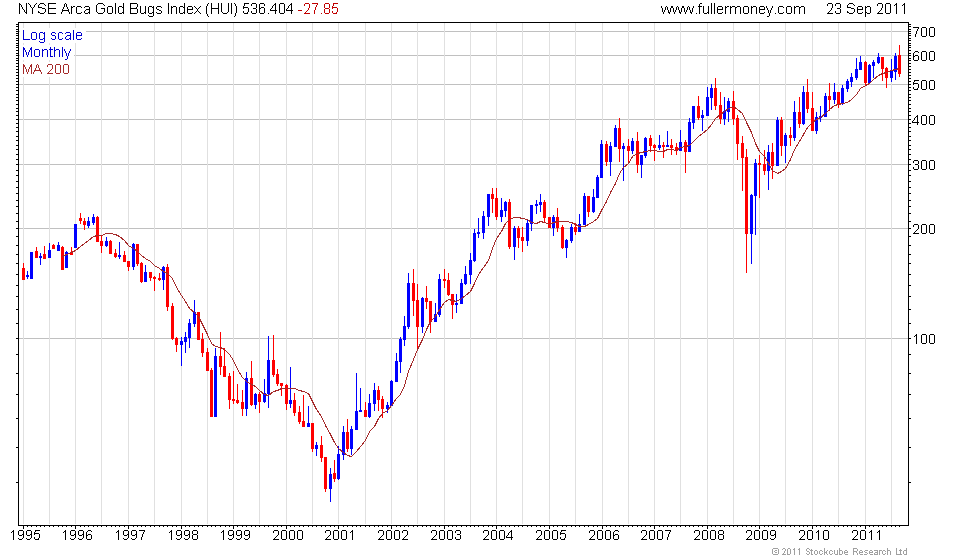Viewport: 960px width, 560px height.
Task: Click the 1996 x-axis label
Action: (x=77, y=536)
